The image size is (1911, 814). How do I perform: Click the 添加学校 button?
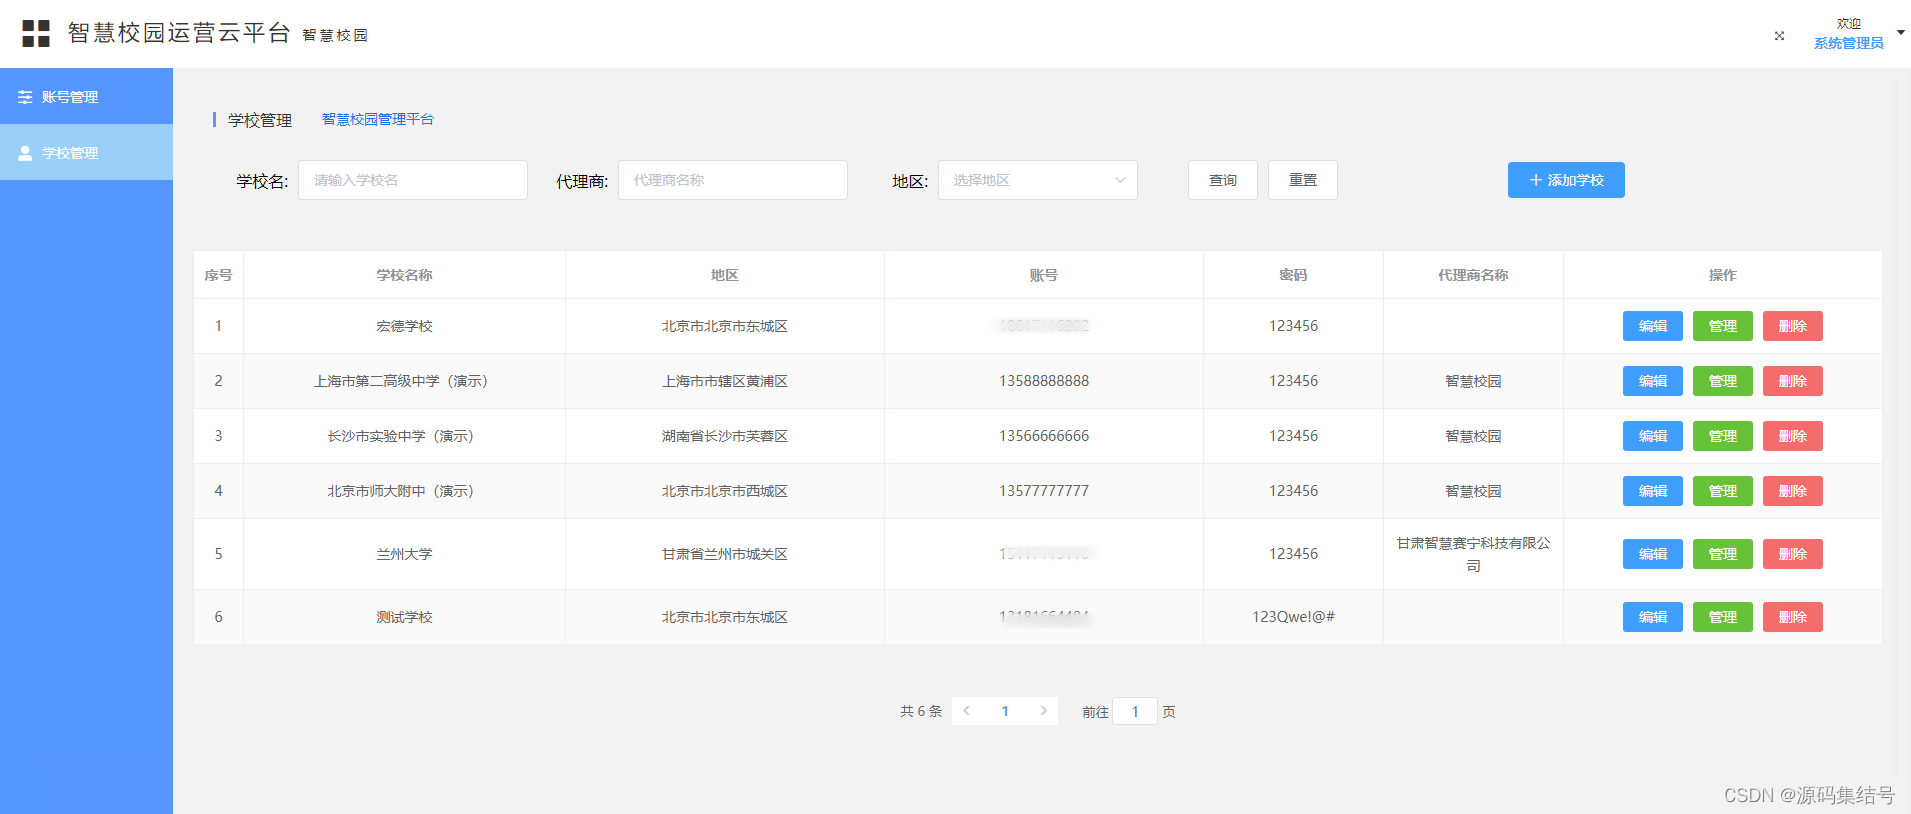tap(1566, 180)
